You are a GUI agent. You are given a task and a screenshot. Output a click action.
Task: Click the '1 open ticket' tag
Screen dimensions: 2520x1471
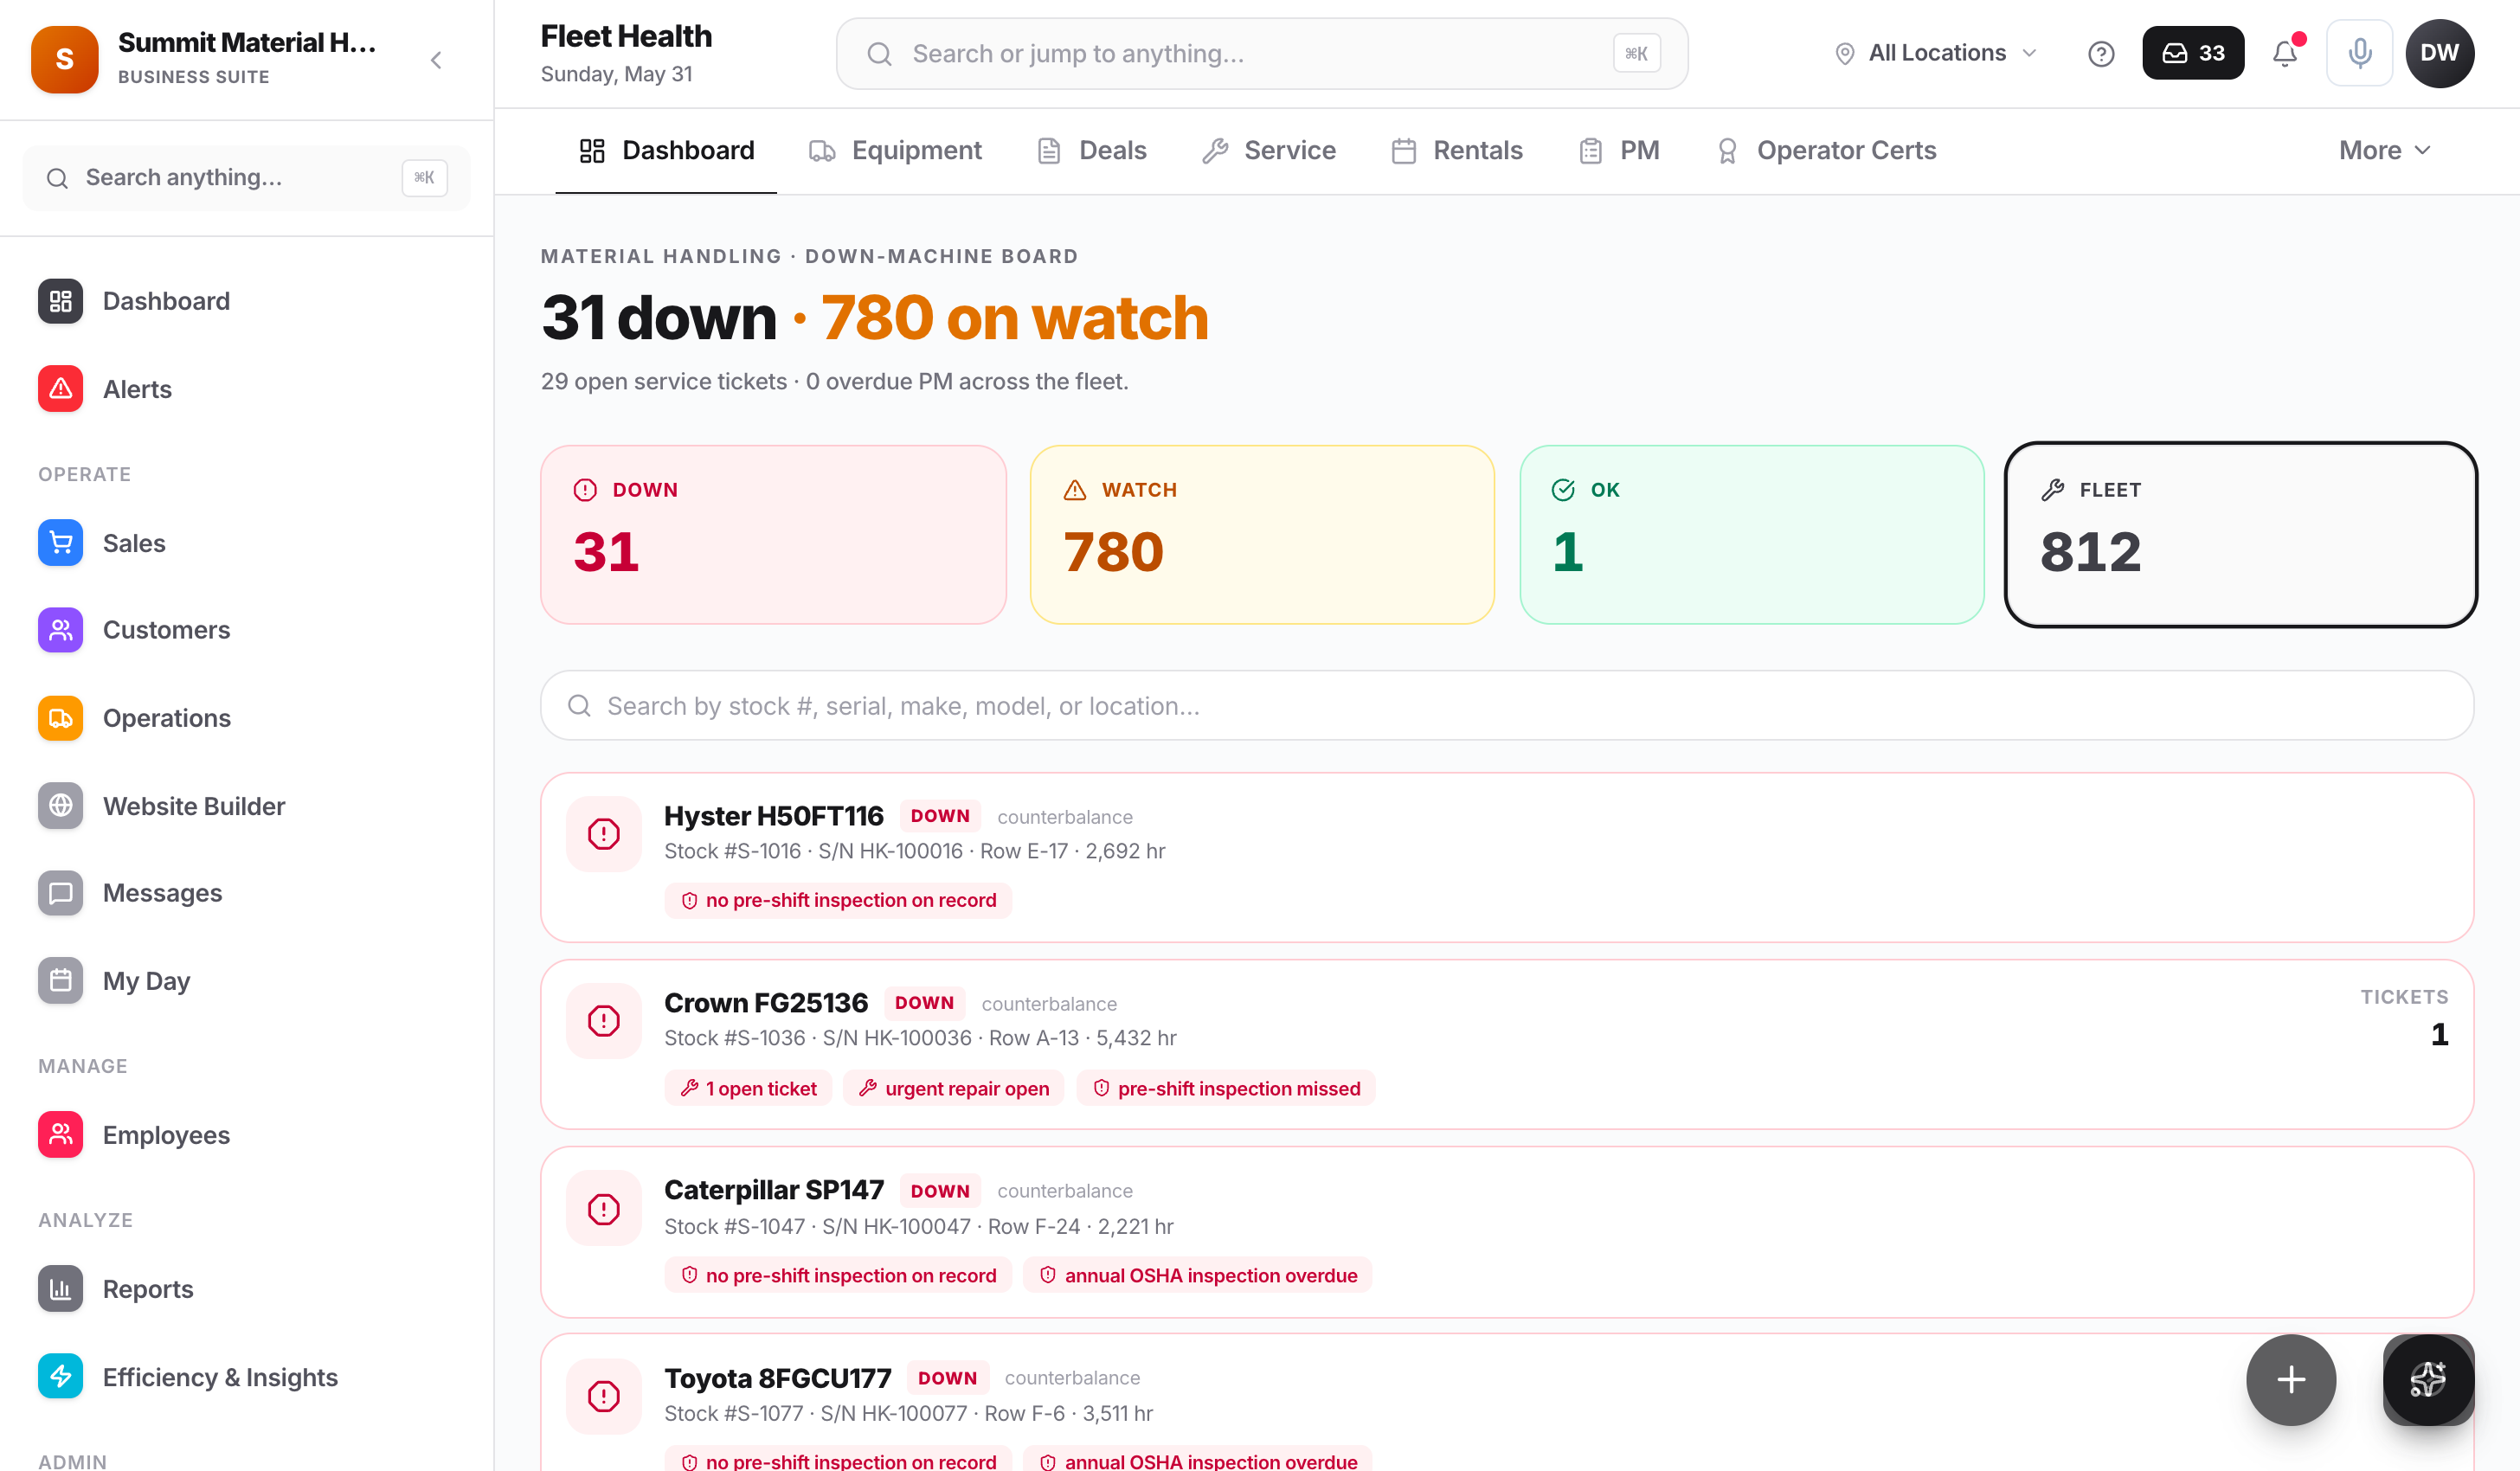tap(748, 1088)
